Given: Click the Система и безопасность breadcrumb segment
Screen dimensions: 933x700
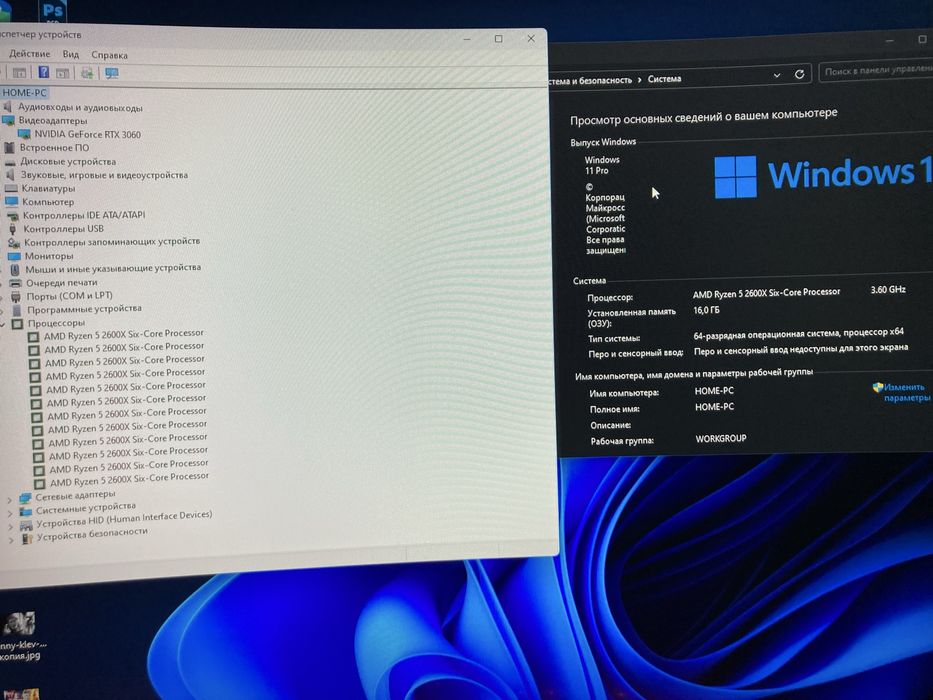Looking at the screenshot, I should (590, 80).
